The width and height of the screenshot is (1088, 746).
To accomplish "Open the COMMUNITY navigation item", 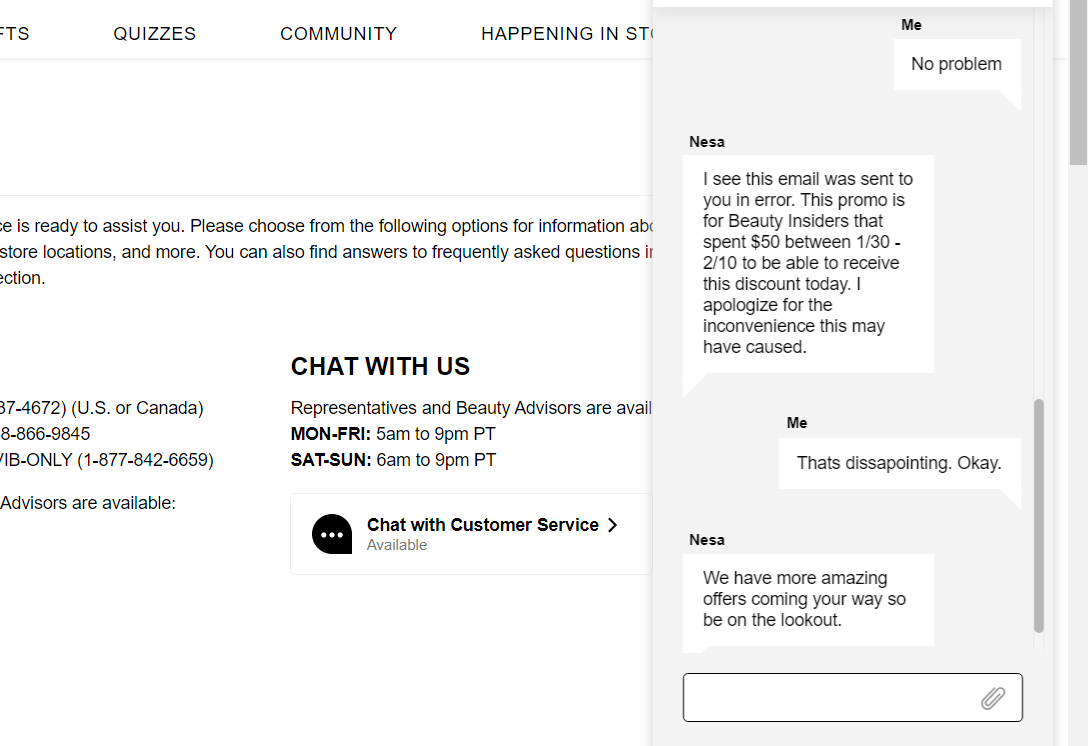I will 338,34.
